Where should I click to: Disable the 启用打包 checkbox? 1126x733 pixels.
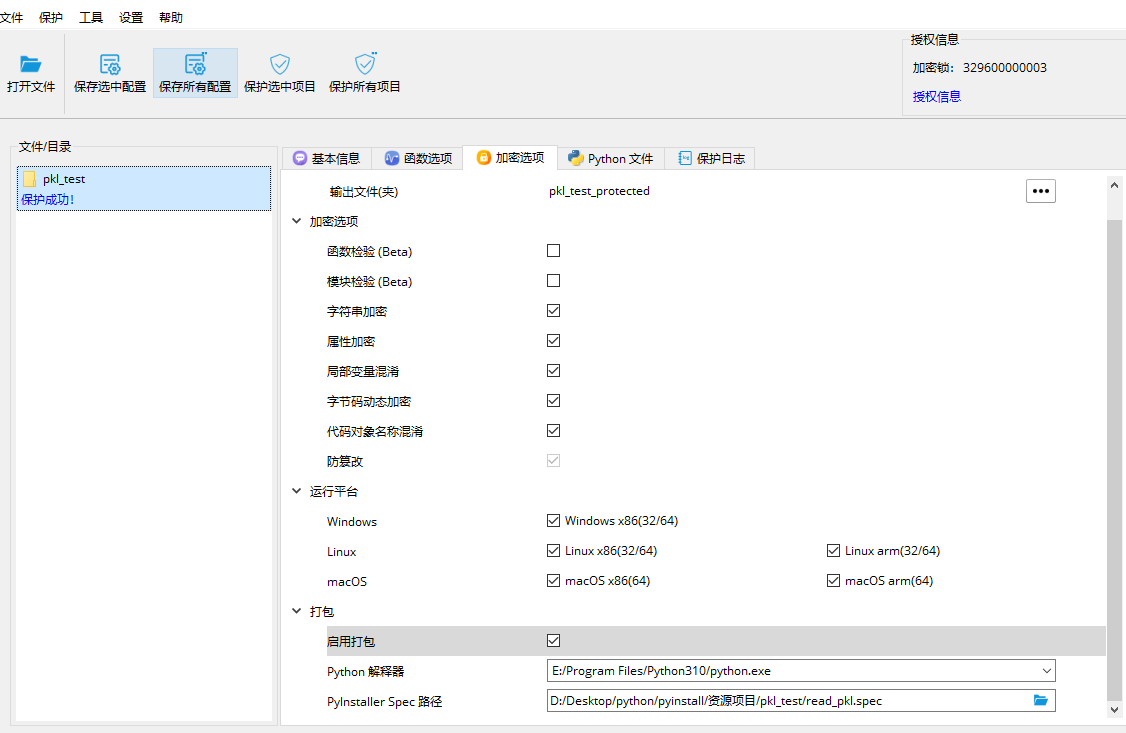(553, 641)
